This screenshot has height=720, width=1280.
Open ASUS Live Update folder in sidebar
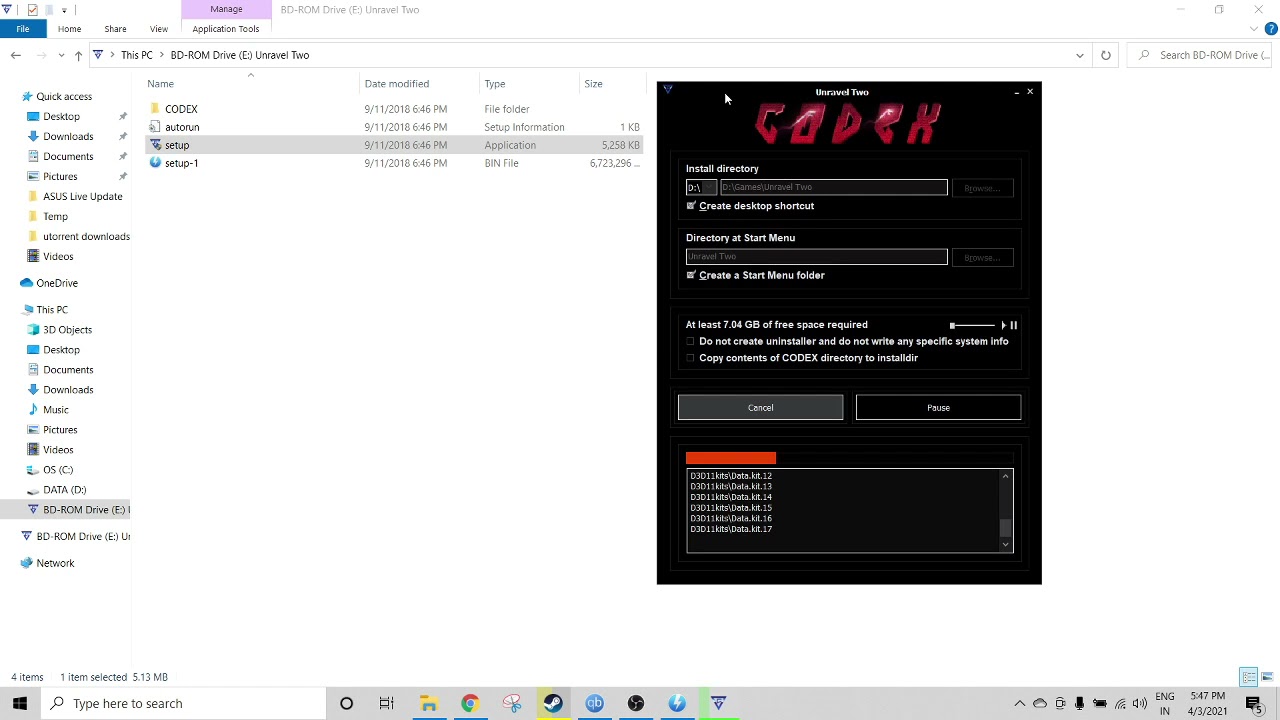[x=83, y=197]
